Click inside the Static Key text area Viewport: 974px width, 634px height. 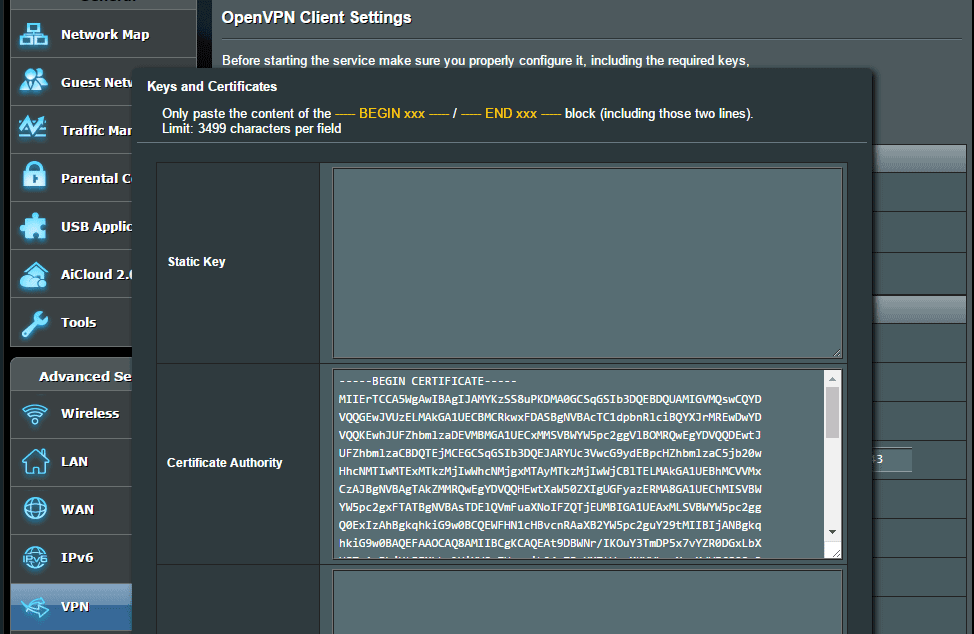tap(587, 263)
